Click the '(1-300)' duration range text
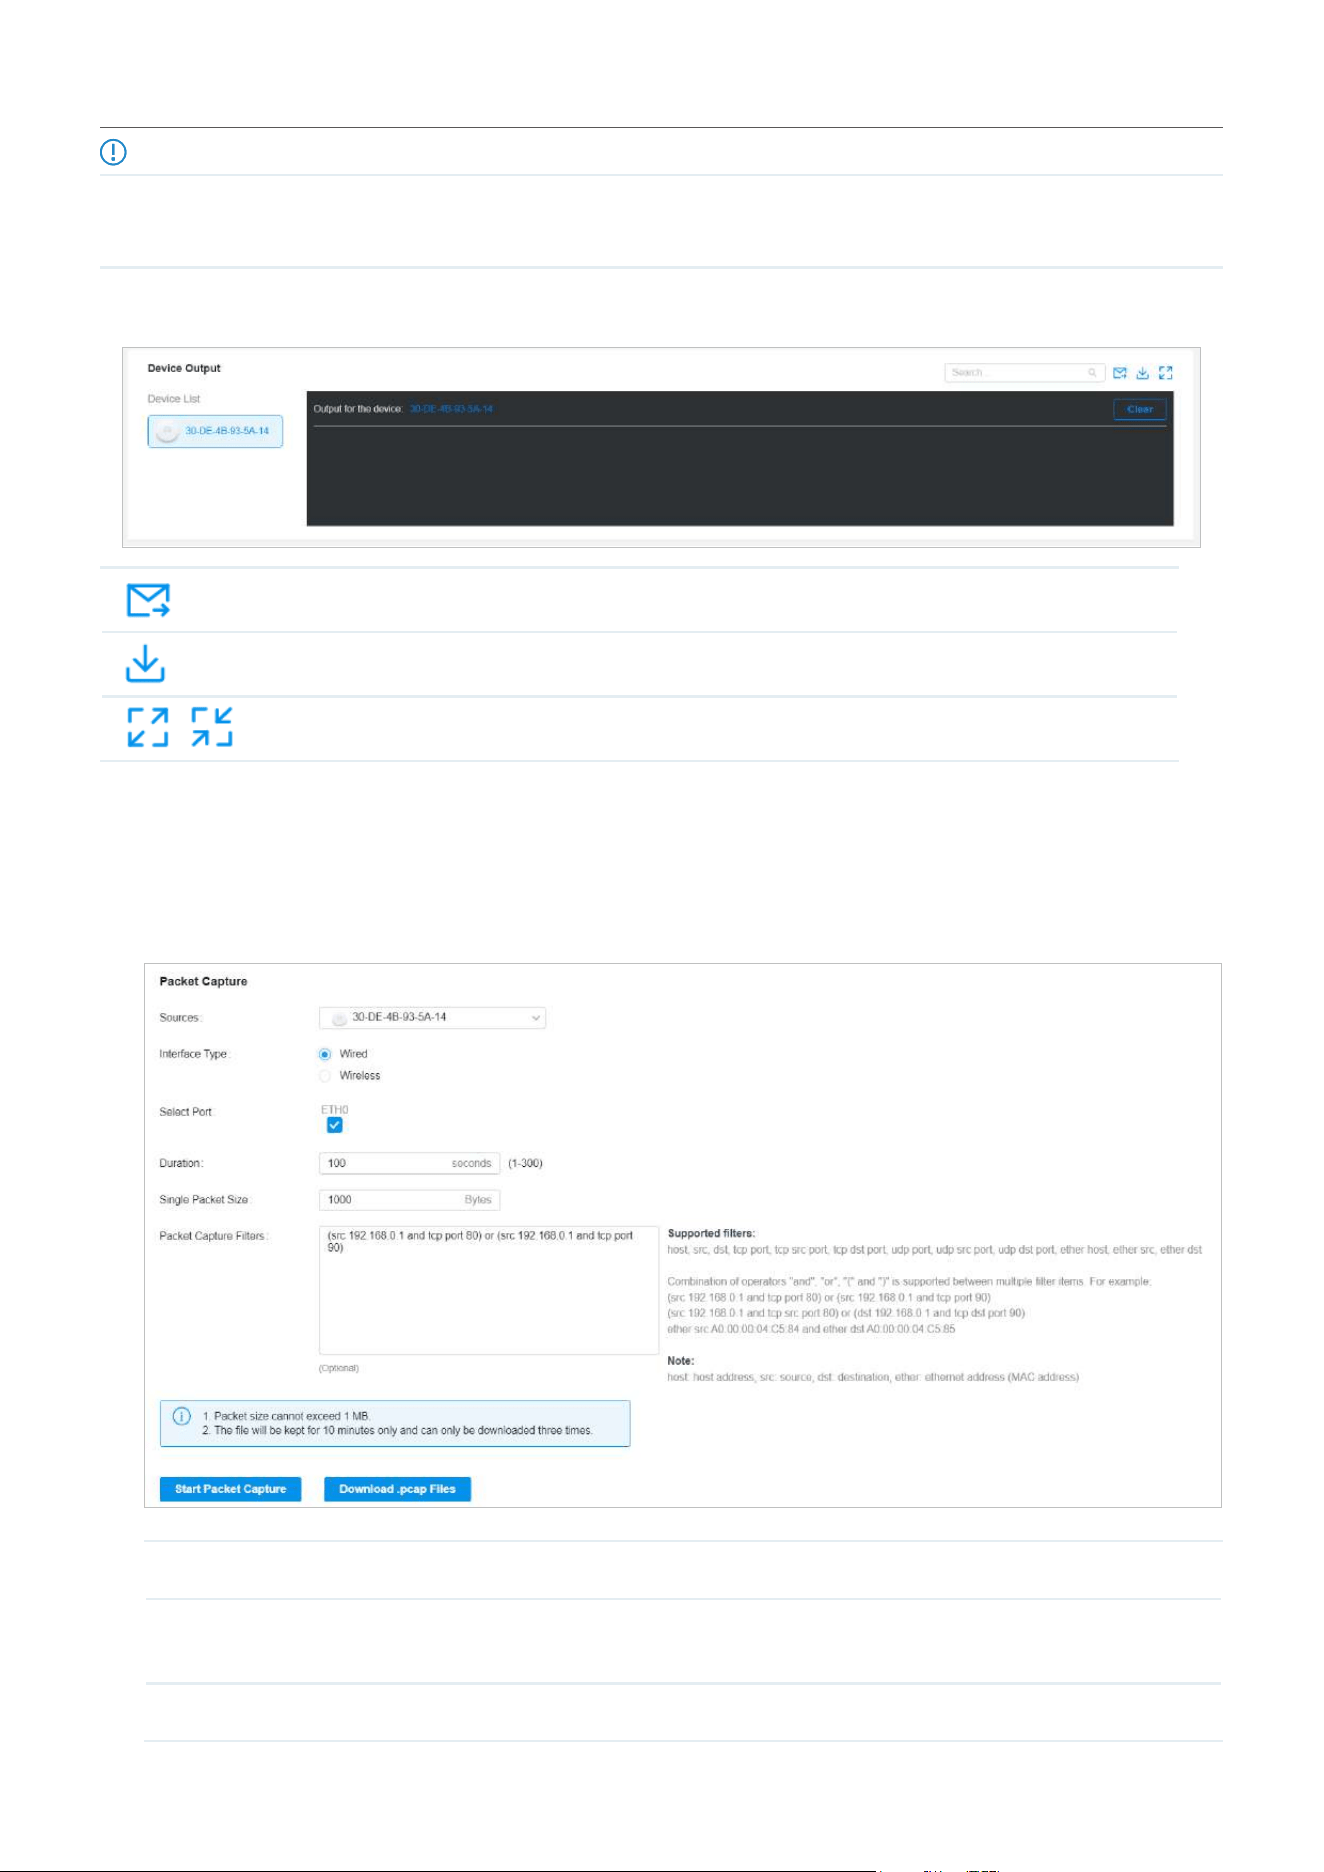 pyautogui.click(x=525, y=1163)
